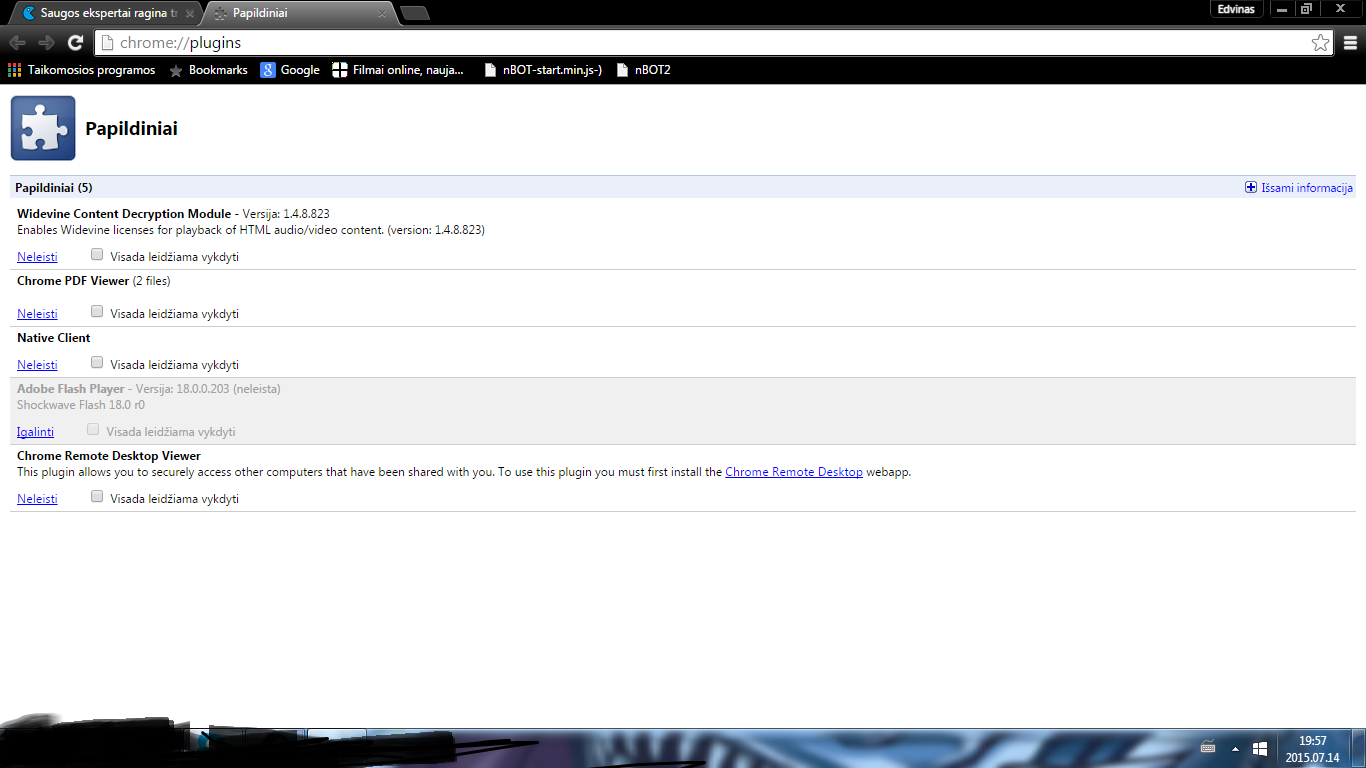
Task: Close the Papildiniai tab
Action: [x=381, y=14]
